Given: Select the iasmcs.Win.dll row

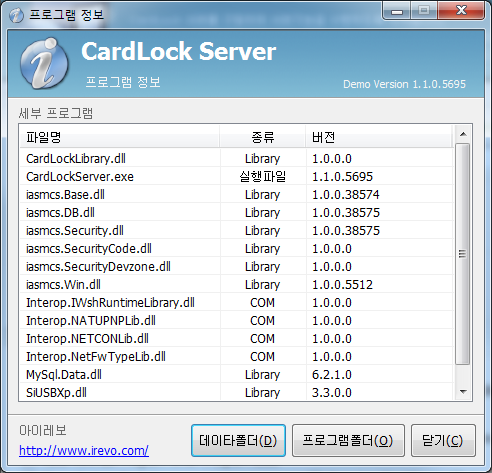Looking at the screenshot, I should (x=236, y=284).
